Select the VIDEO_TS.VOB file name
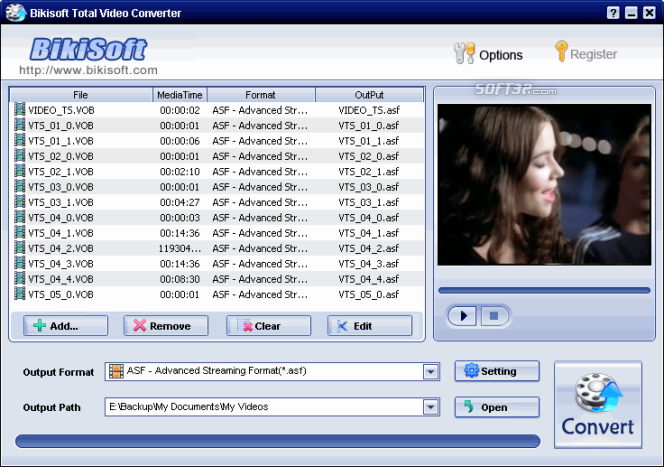The height and width of the screenshot is (467, 664). pyautogui.click(x=61, y=111)
